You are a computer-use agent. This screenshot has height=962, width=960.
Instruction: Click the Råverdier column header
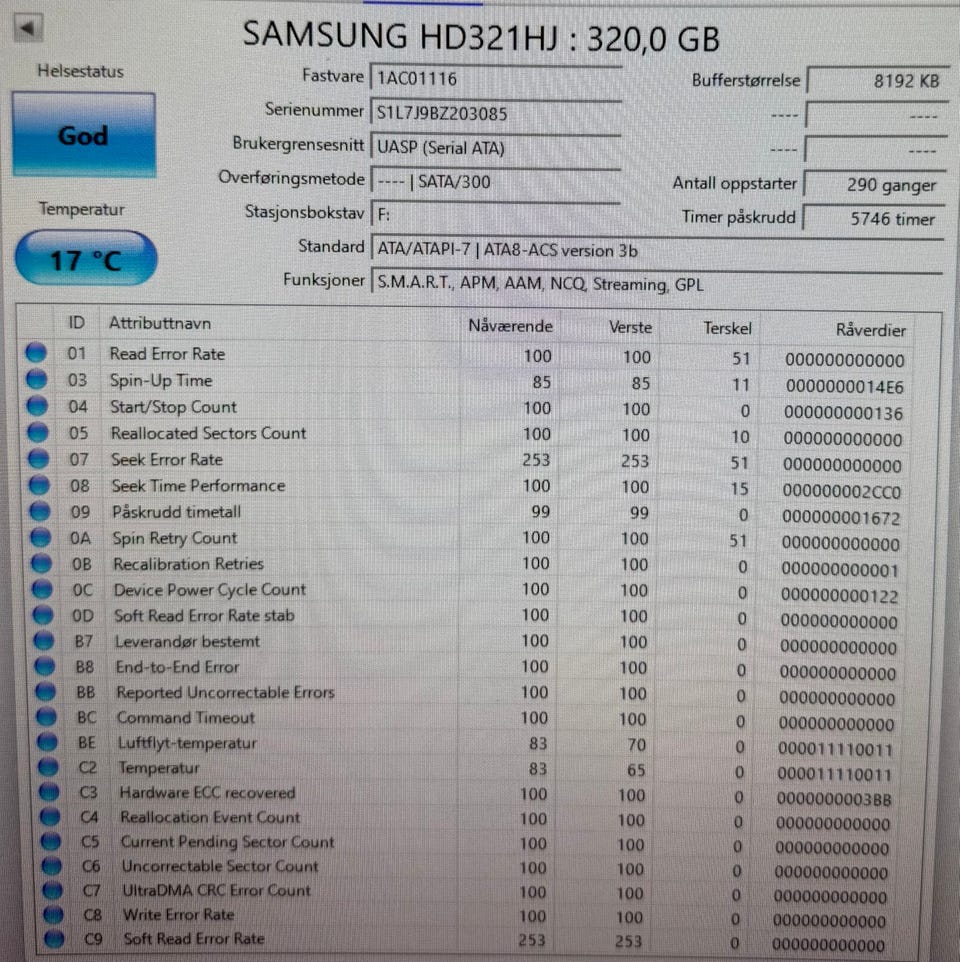(x=870, y=330)
